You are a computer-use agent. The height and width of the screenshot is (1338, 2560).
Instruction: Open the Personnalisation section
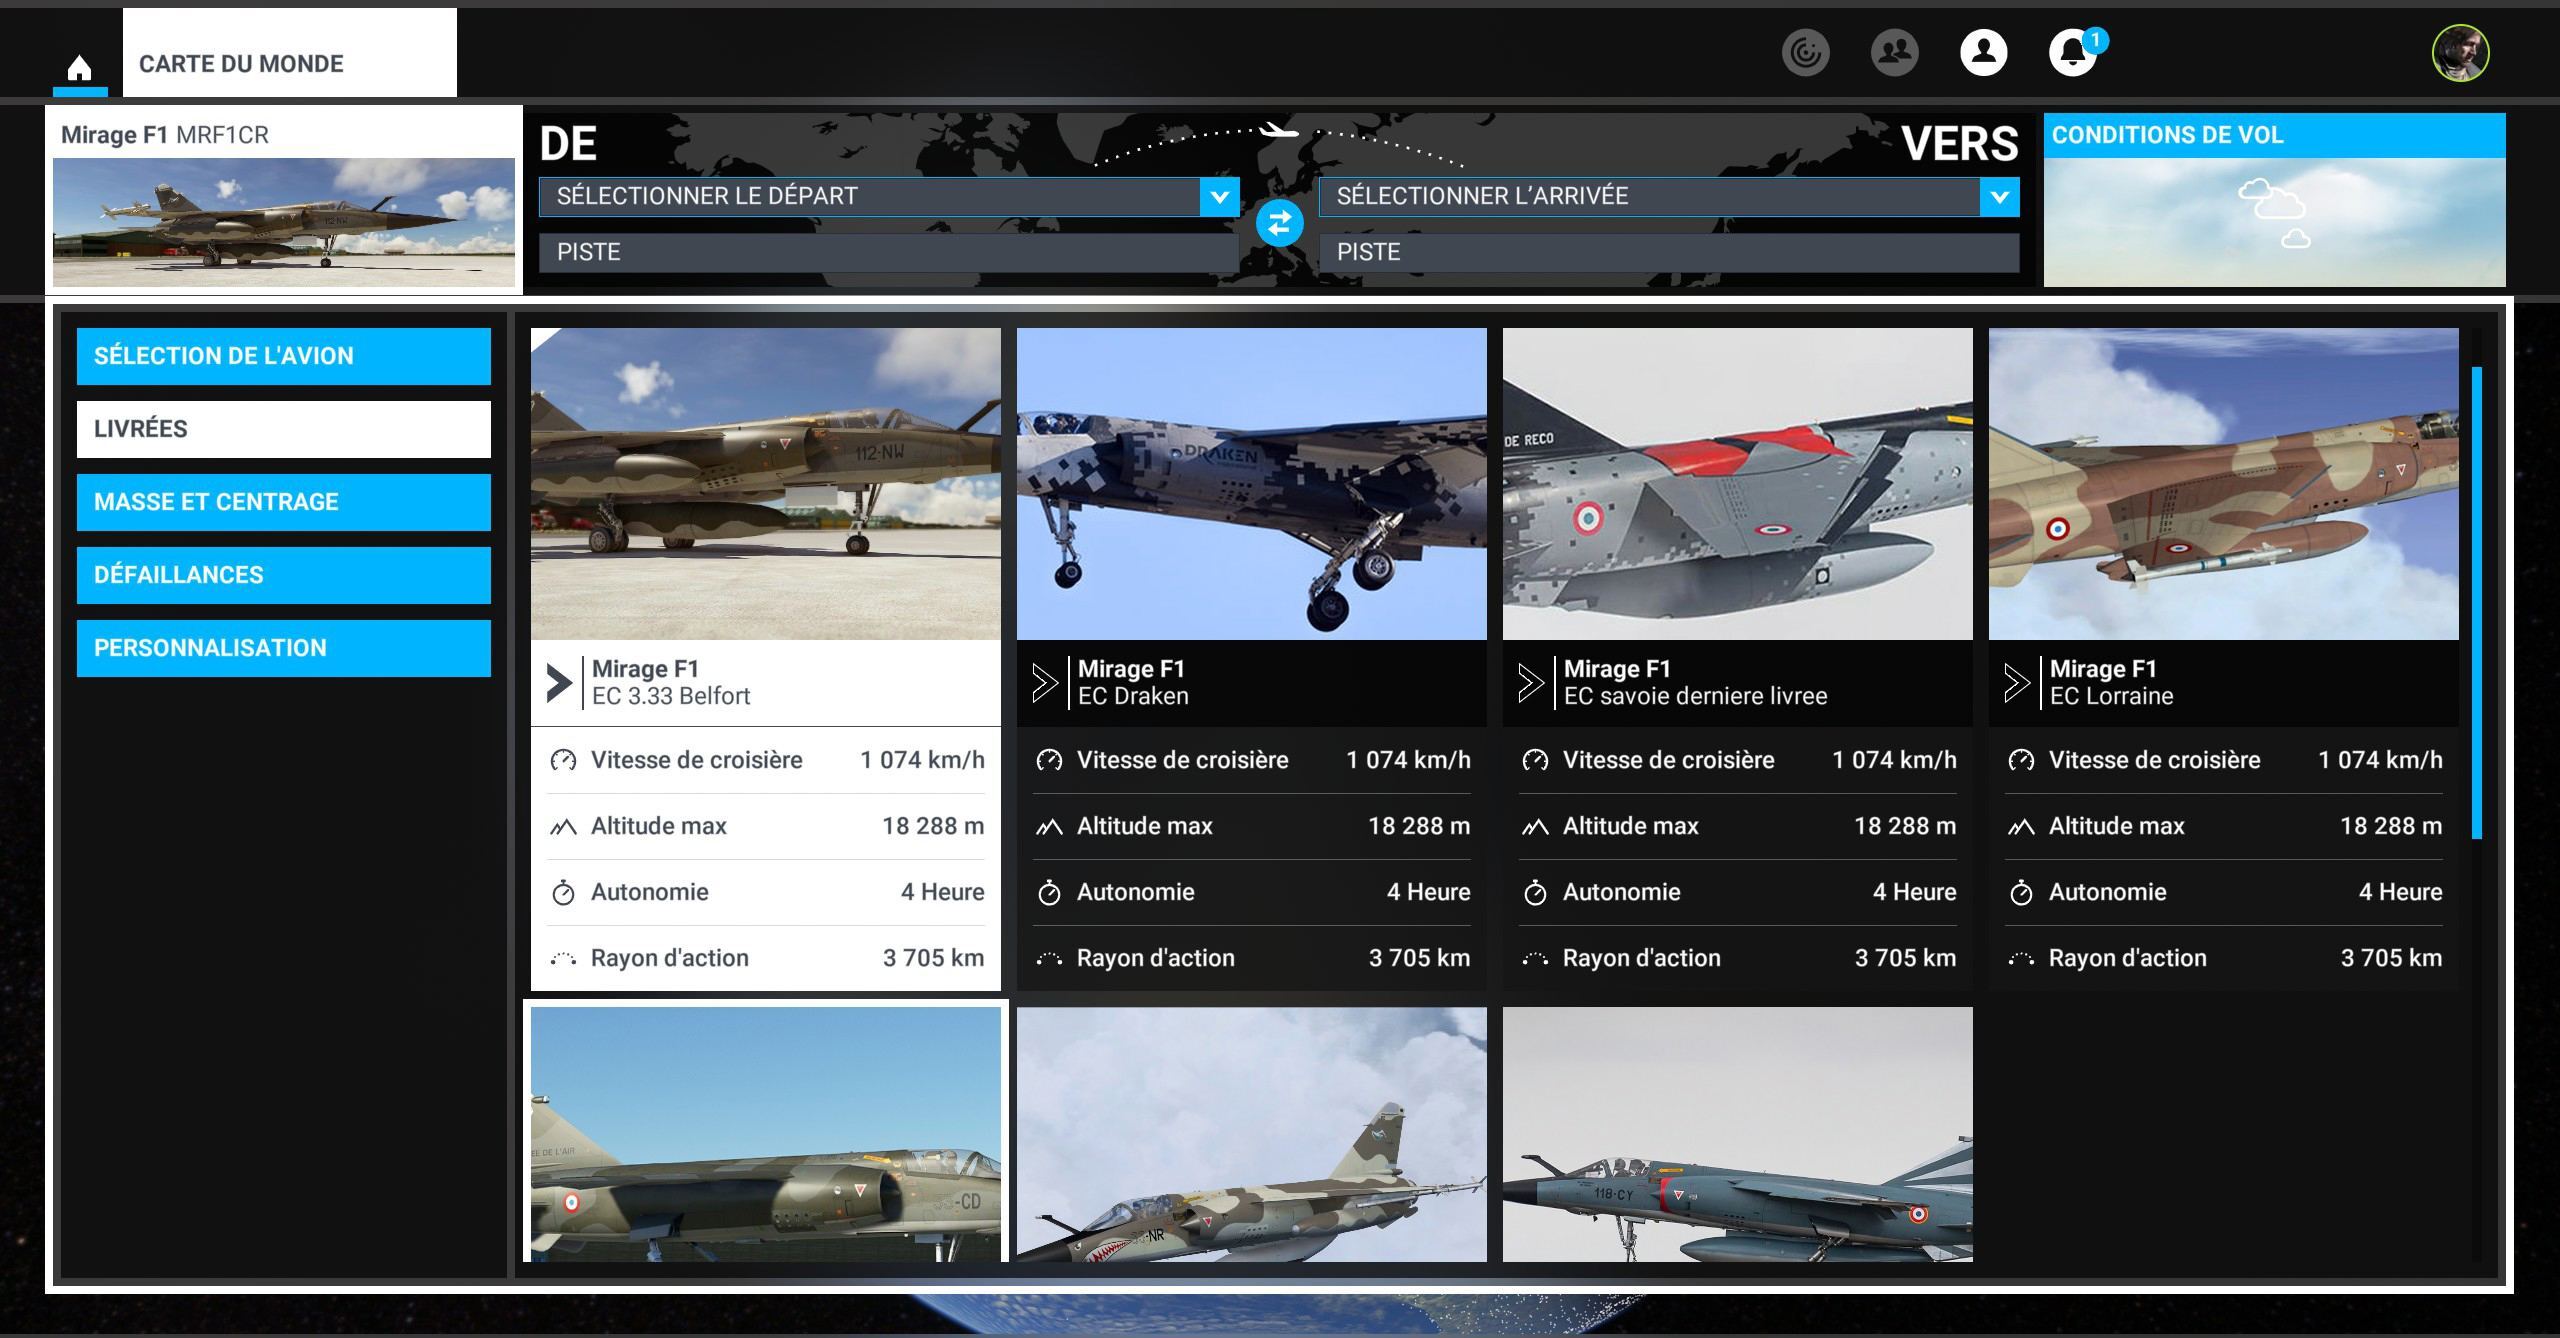284,648
